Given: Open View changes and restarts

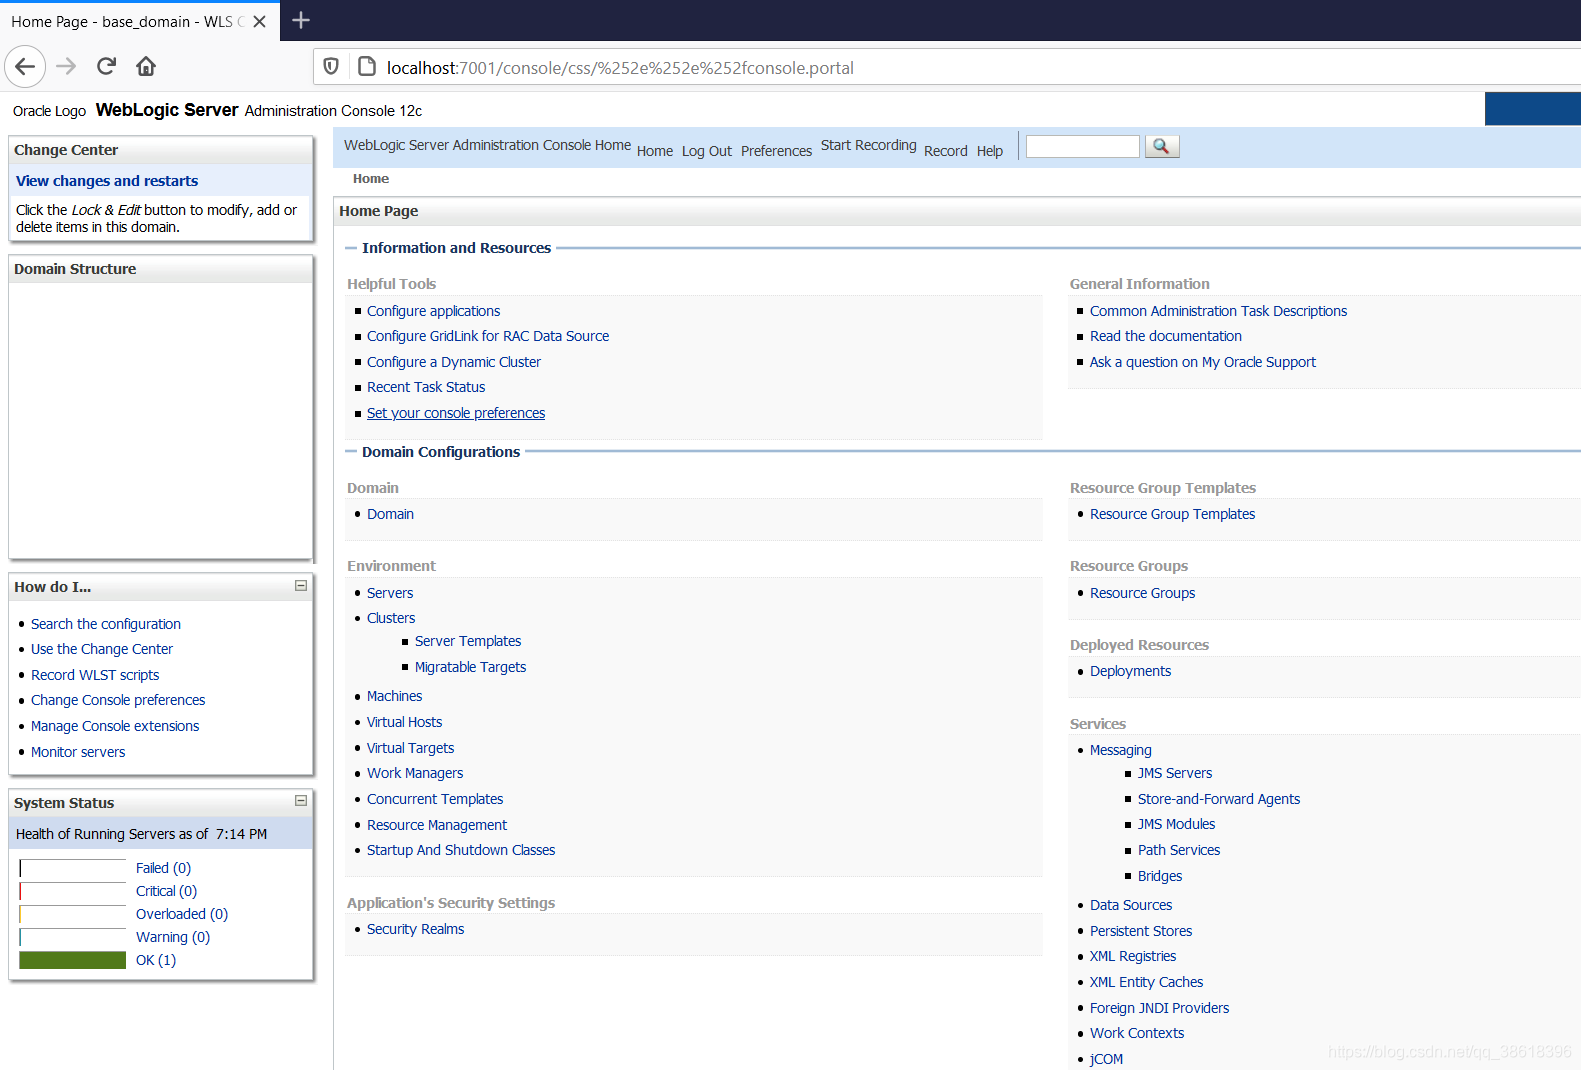Looking at the screenshot, I should click(x=107, y=181).
